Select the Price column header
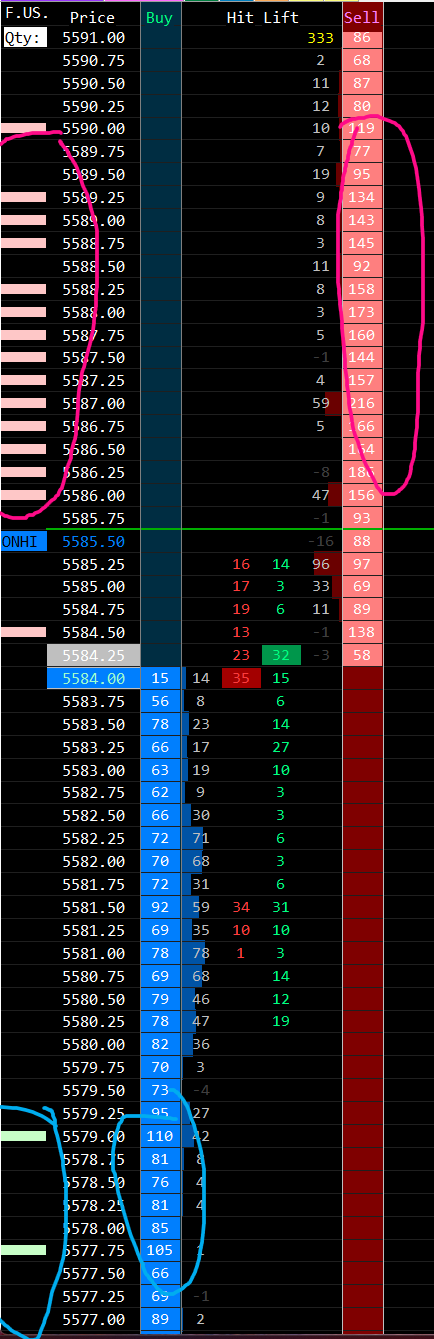434x1339 pixels. pos(93,17)
